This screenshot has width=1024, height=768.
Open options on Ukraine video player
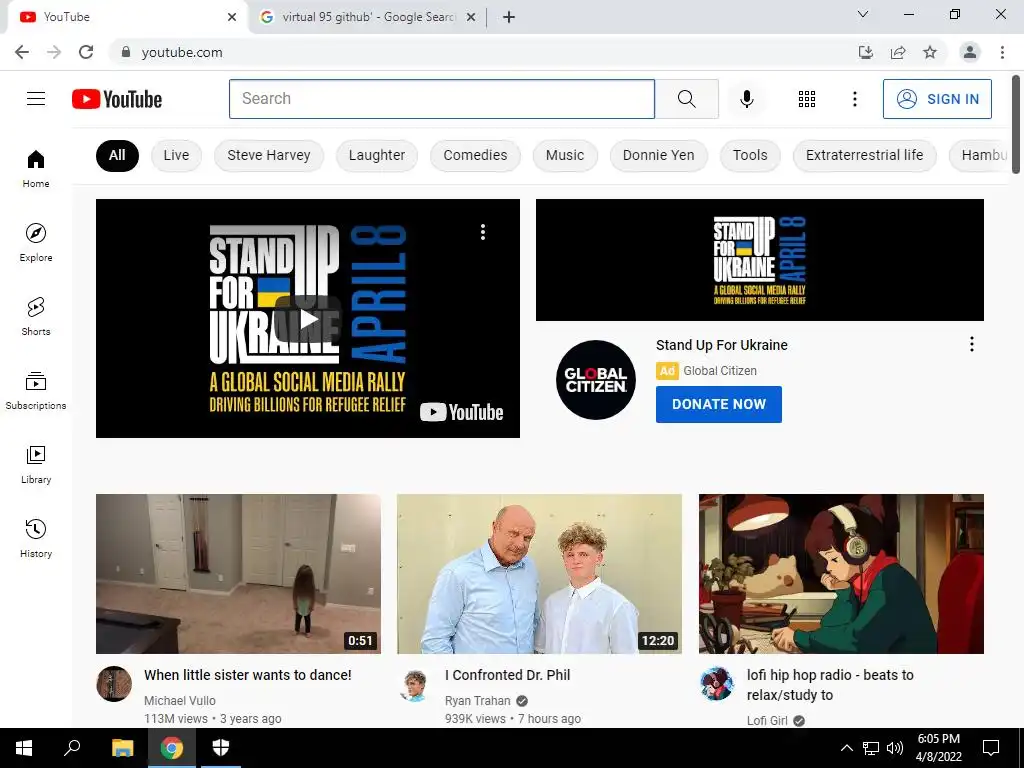(x=483, y=232)
